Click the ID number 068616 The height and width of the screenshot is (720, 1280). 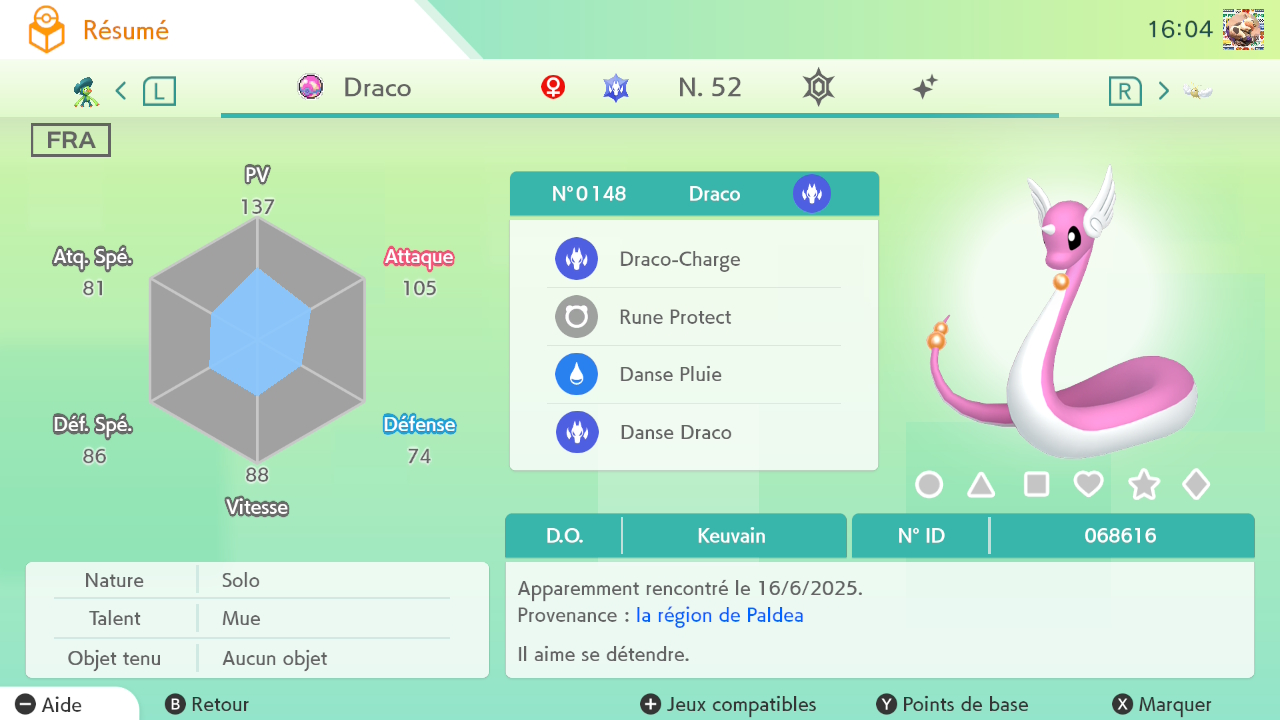click(x=1120, y=536)
